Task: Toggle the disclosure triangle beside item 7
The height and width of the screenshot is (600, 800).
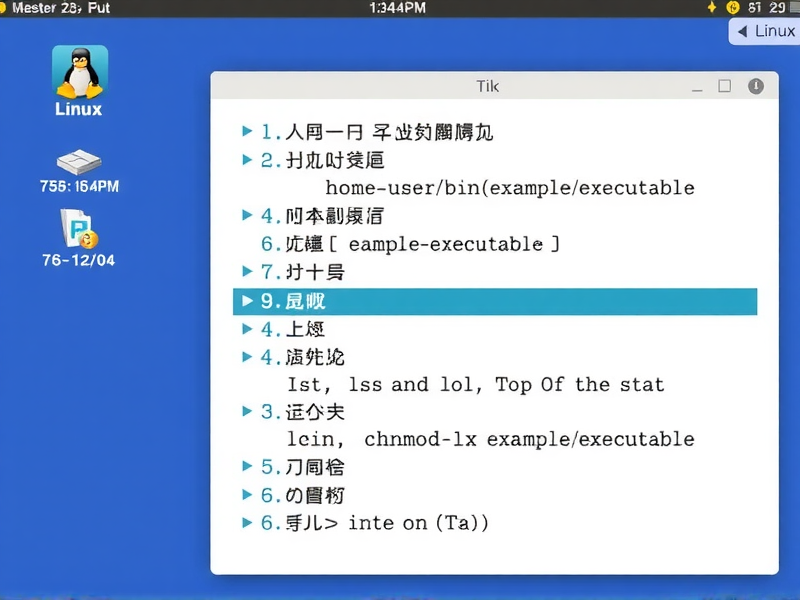Action: tap(247, 271)
